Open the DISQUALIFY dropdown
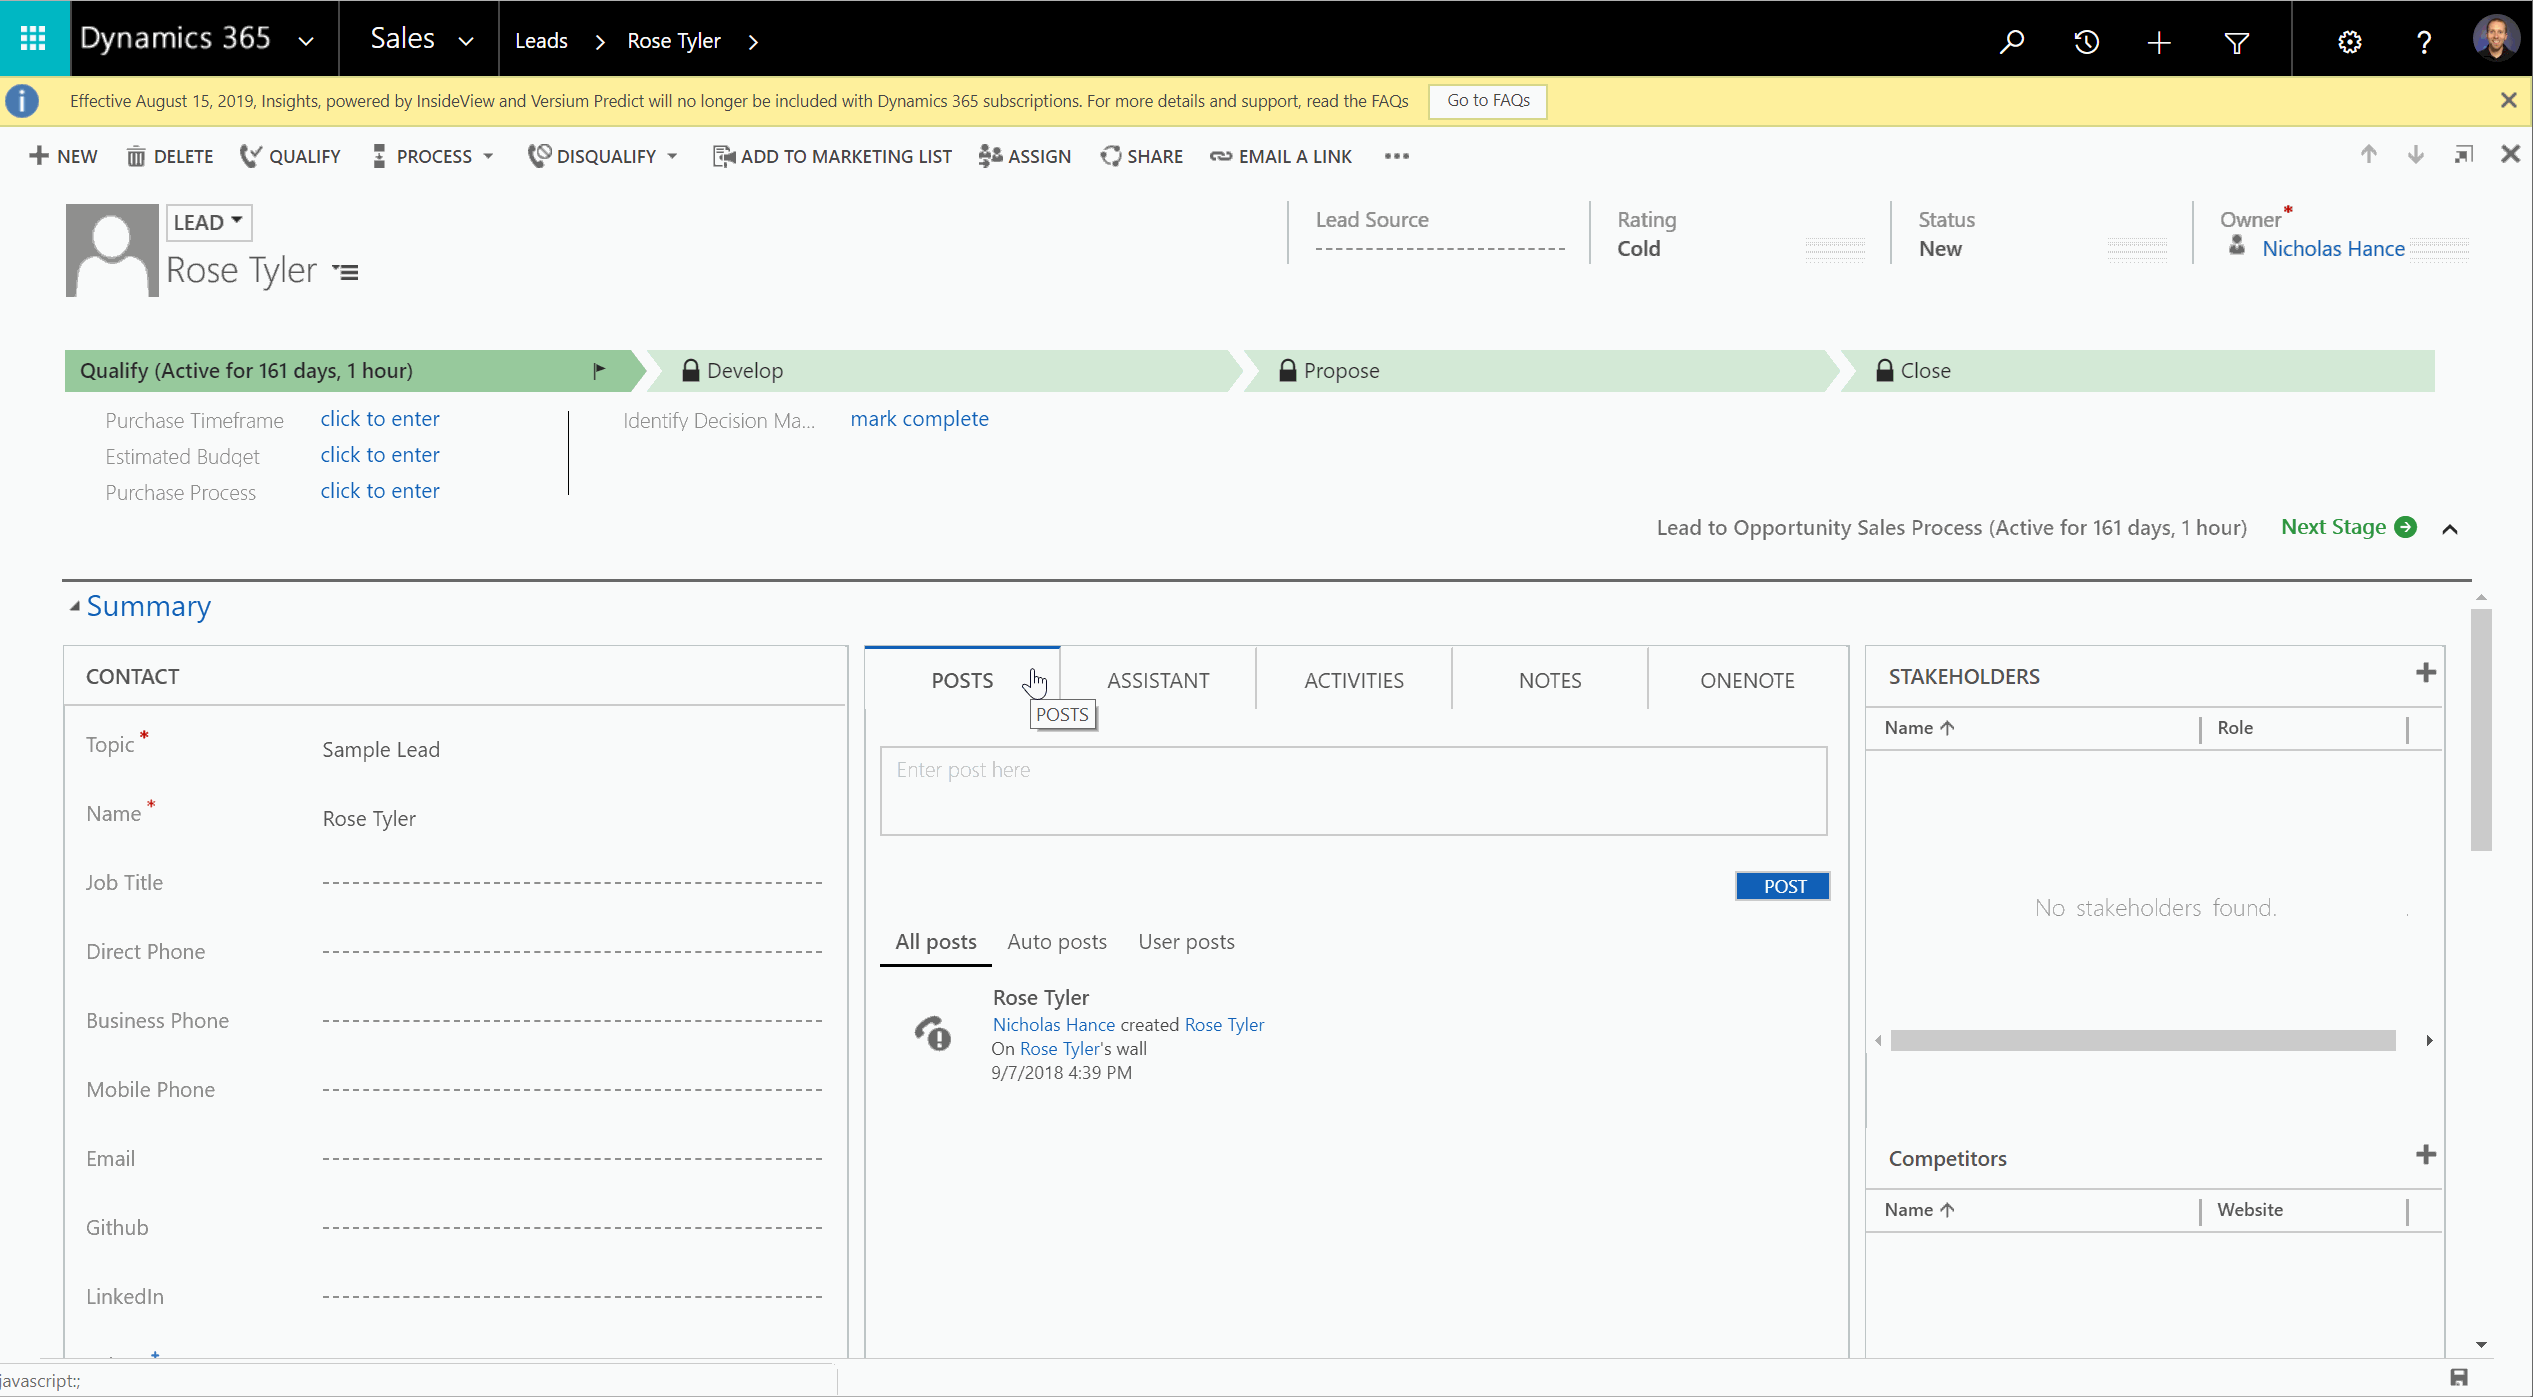The image size is (2533, 1397). [x=603, y=156]
